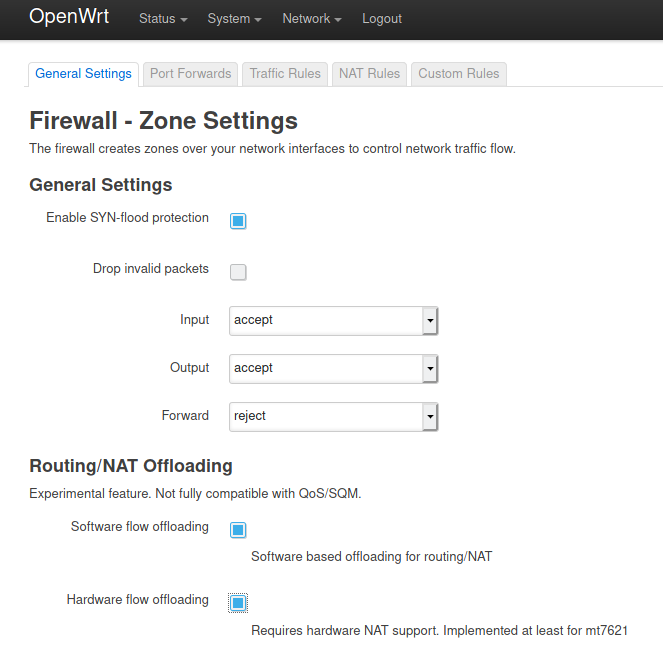663x662 pixels.
Task: Open the Status menu
Action: (x=163, y=19)
